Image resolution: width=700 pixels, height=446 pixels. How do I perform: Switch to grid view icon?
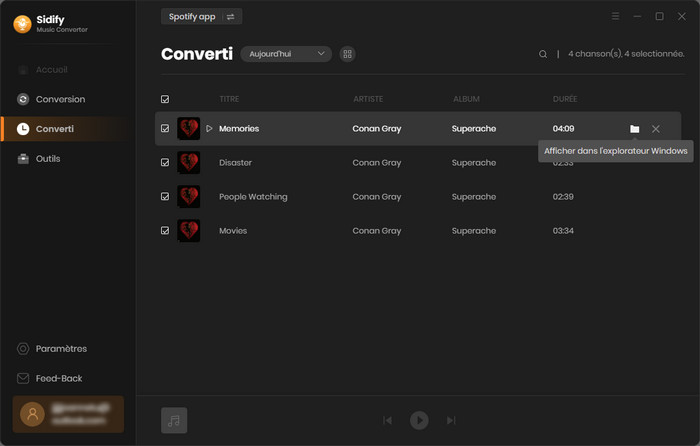[x=347, y=54]
